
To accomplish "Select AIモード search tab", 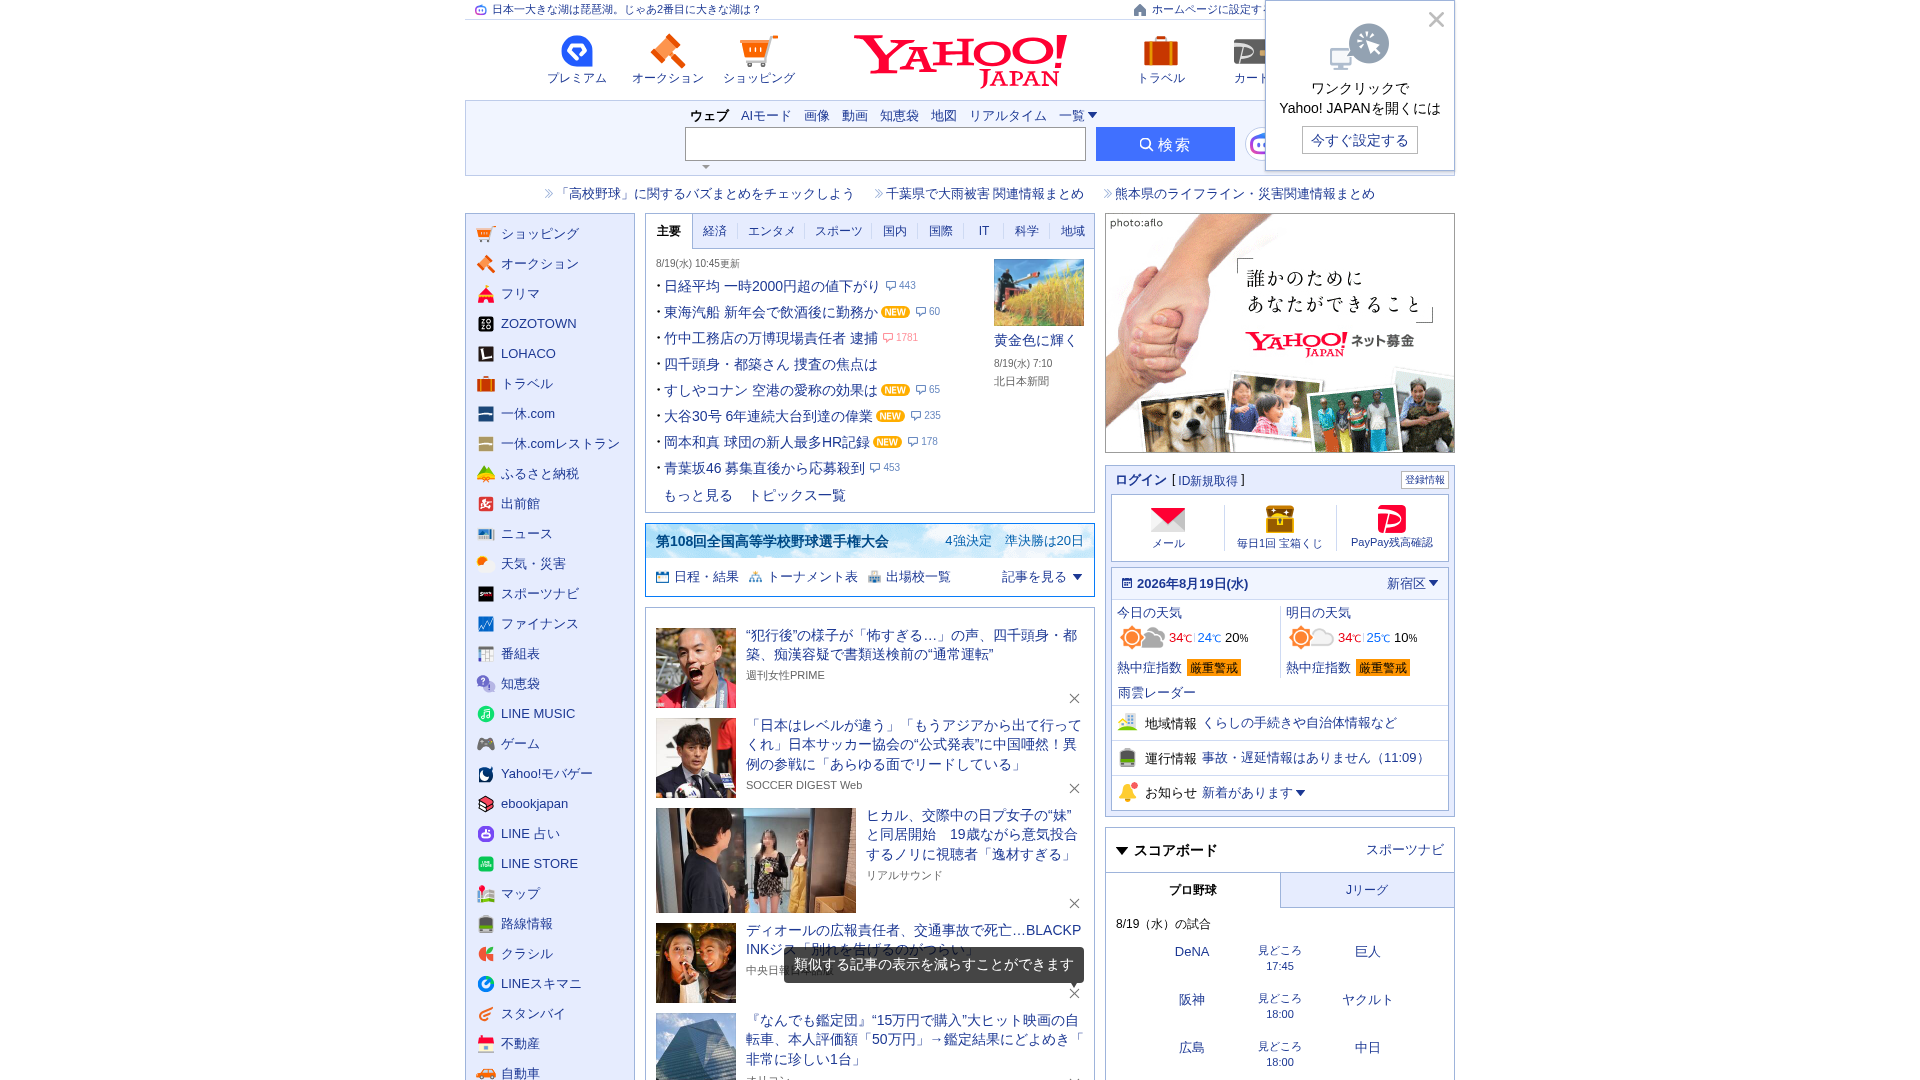I will click(766, 116).
